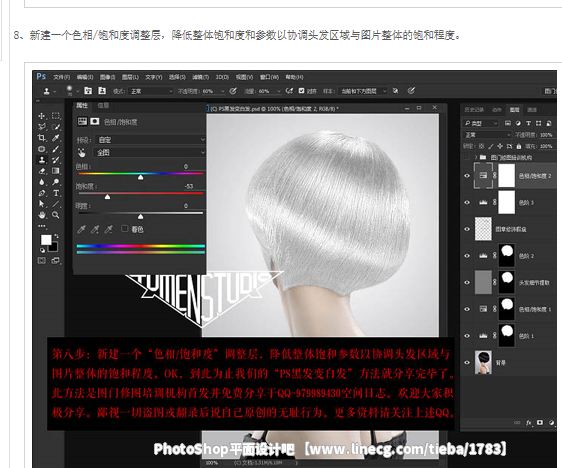Screen dimensions: 562x468
Task: Select the Gradient tool
Action: (56, 171)
